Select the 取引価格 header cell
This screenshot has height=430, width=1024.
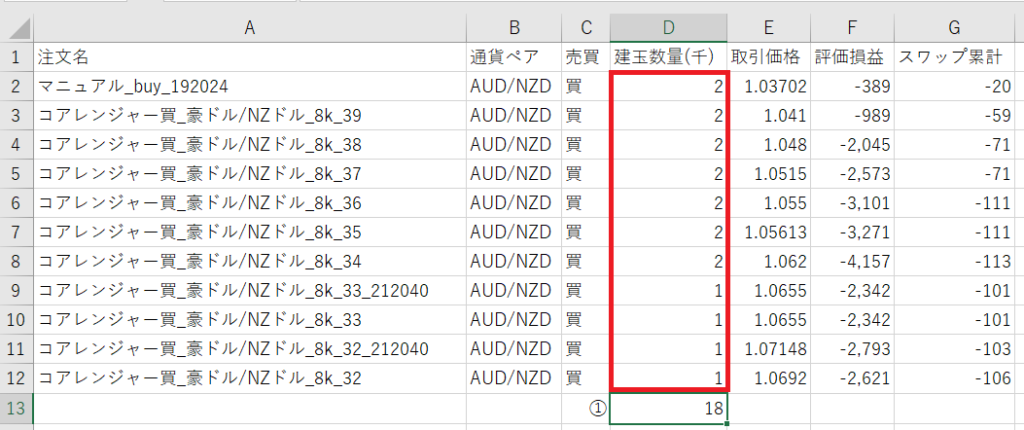[770, 56]
